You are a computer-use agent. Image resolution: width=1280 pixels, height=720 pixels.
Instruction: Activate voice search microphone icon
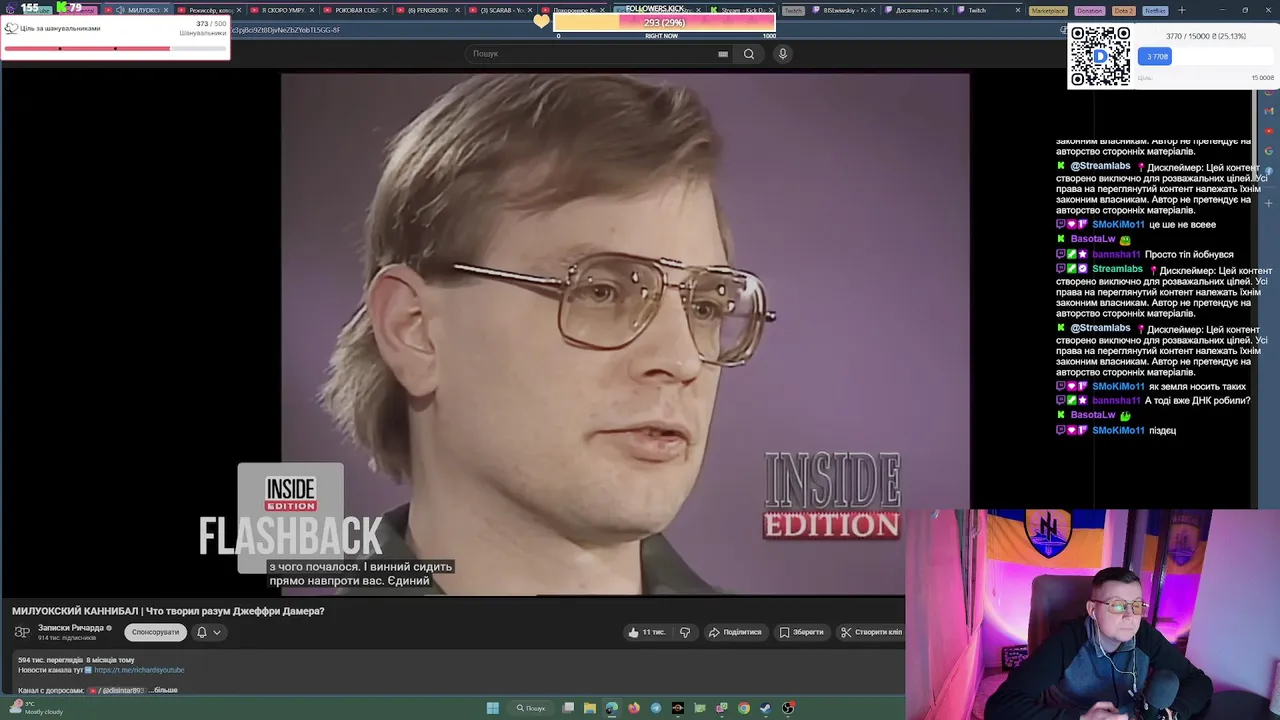(x=783, y=54)
